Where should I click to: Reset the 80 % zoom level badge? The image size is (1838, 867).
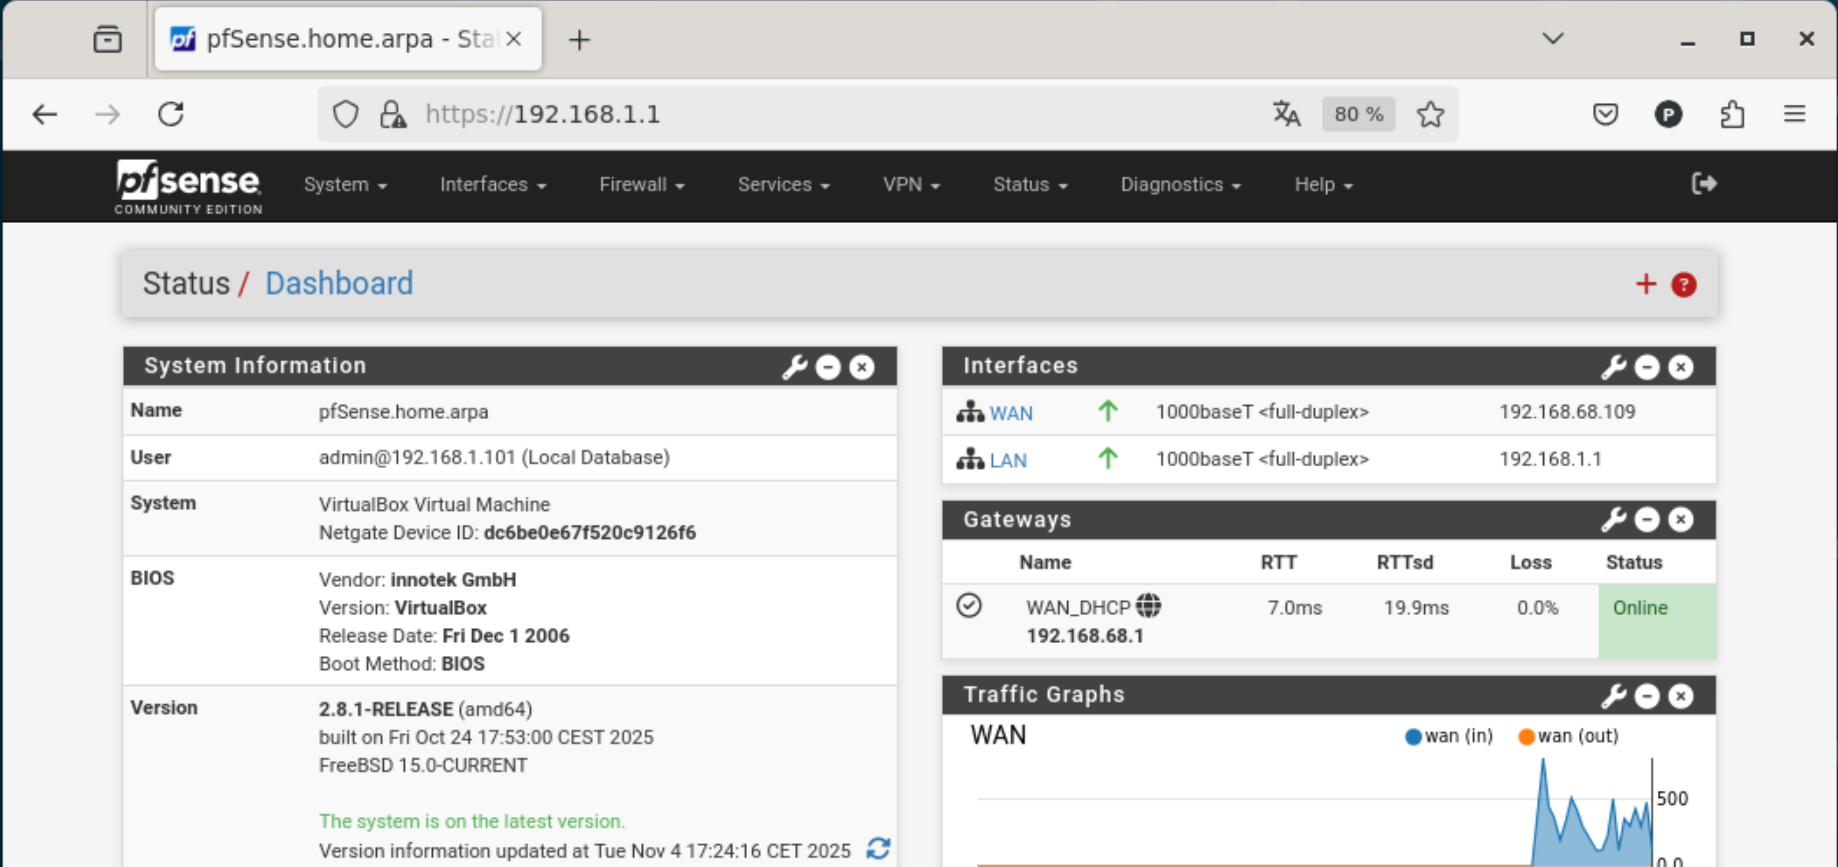click(x=1359, y=114)
